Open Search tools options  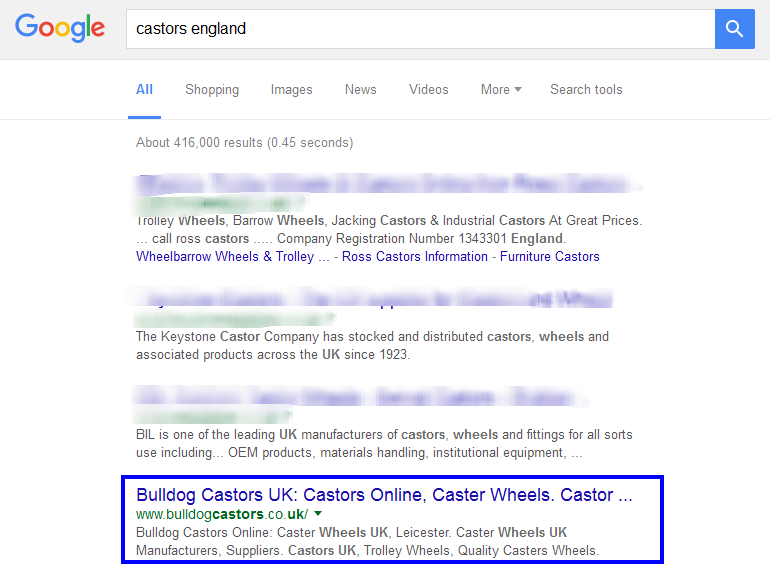click(x=586, y=89)
